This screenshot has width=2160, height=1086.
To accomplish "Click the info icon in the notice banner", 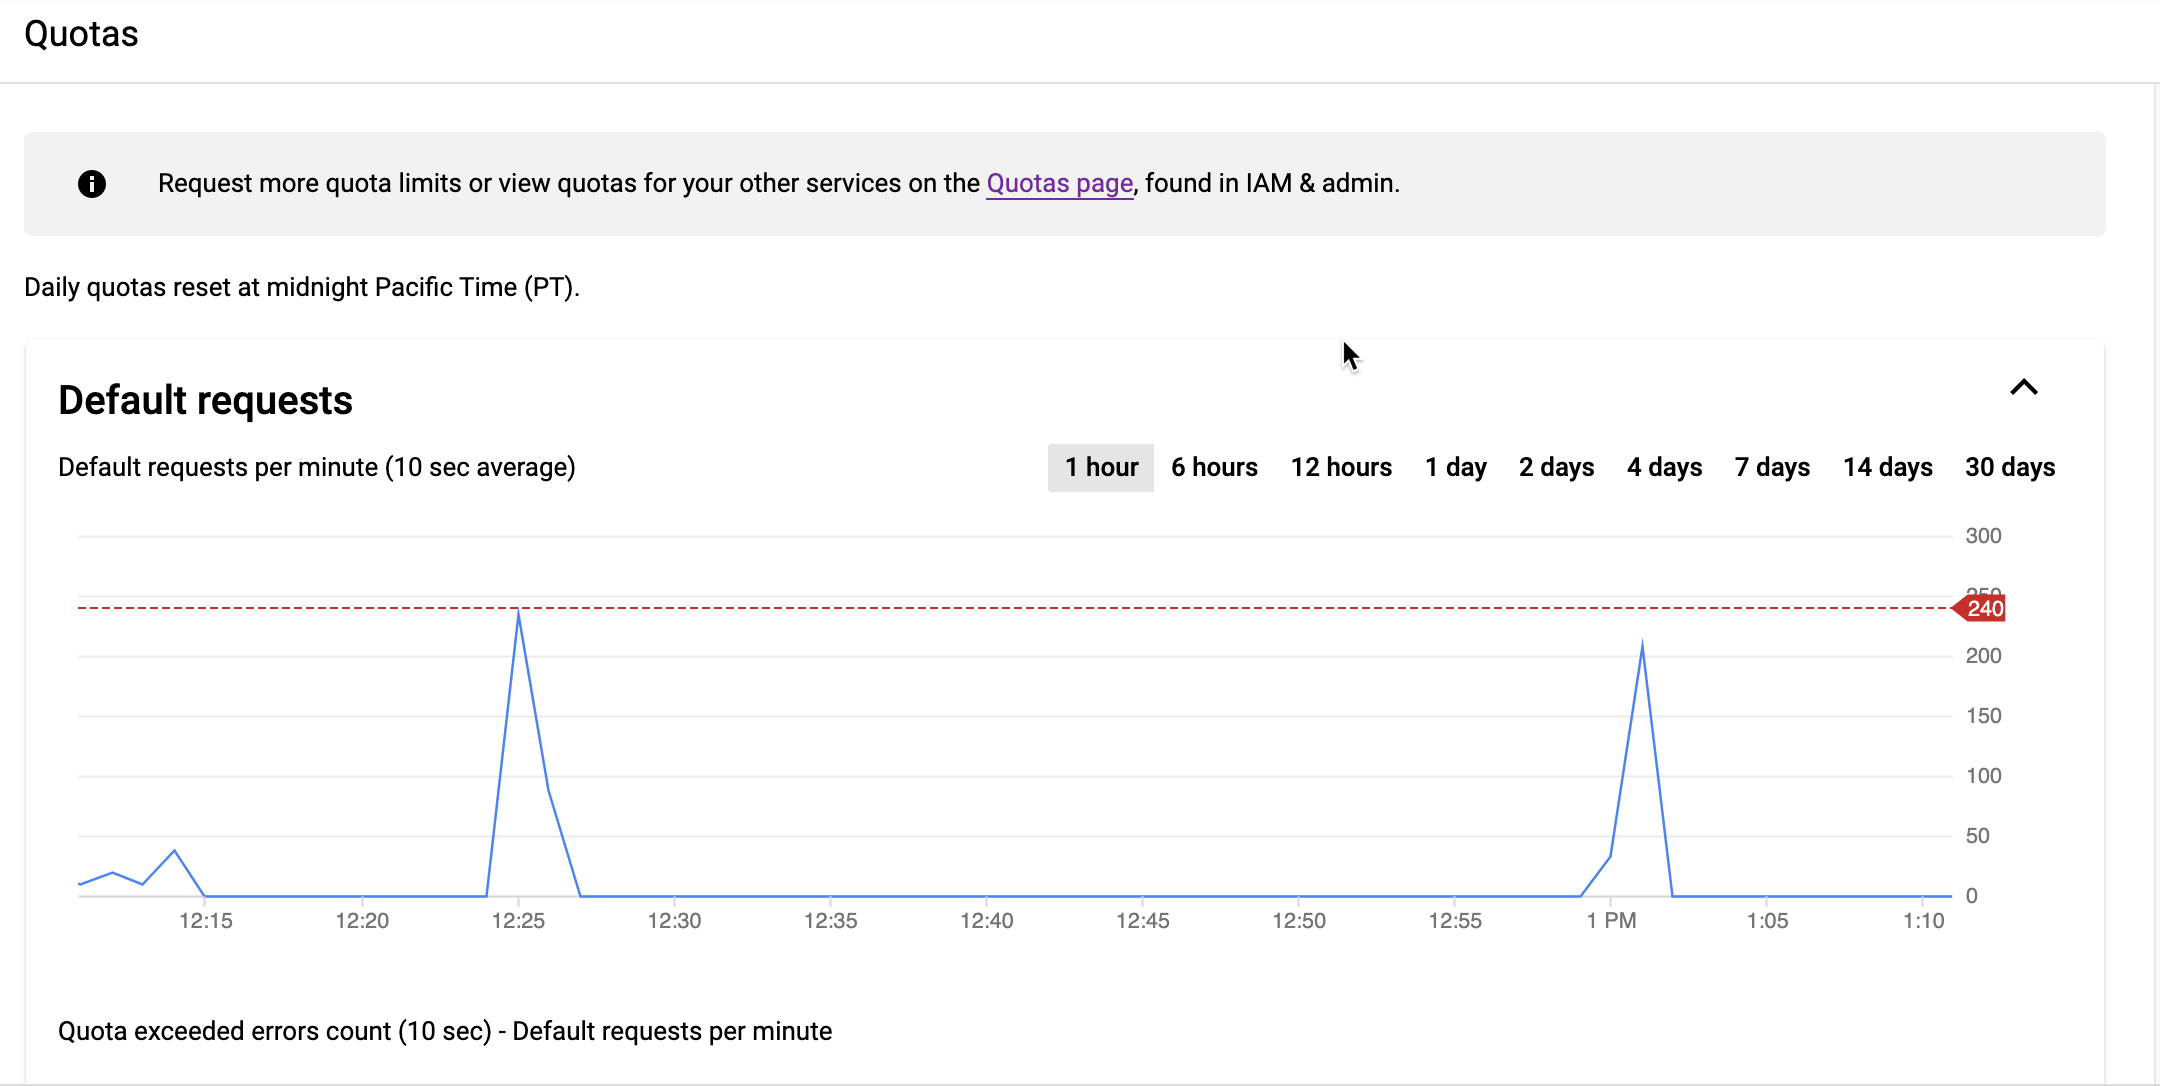I will click(x=91, y=184).
